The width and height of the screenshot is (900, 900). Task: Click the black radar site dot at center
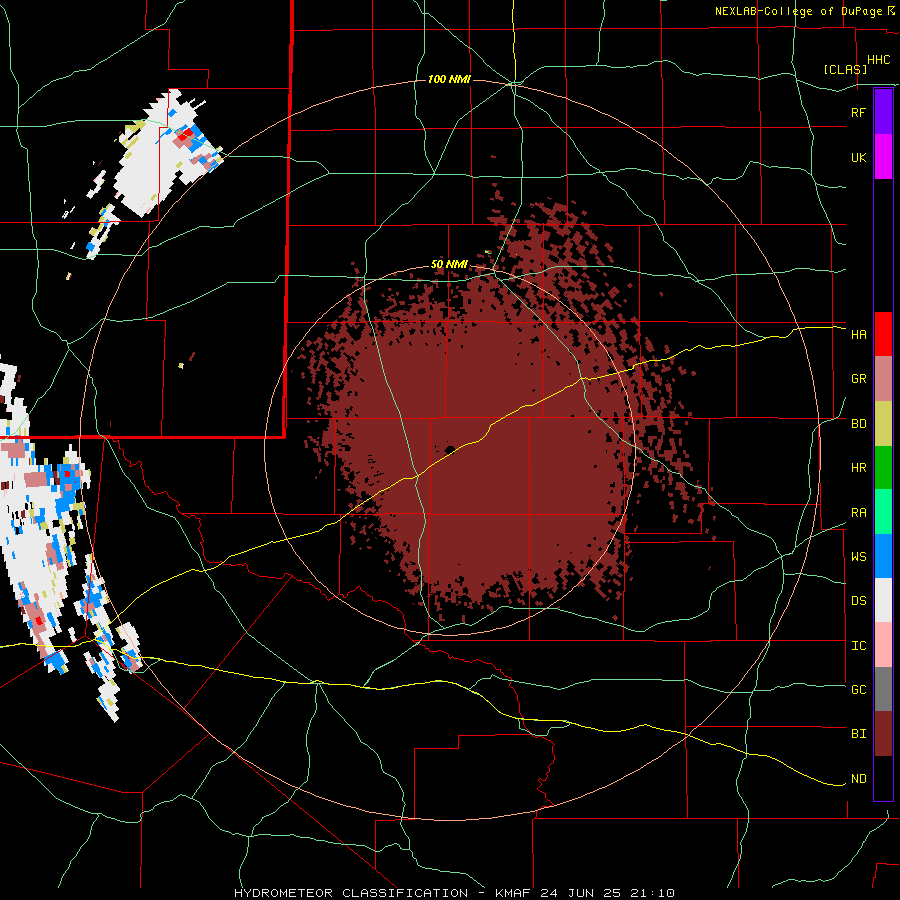[450, 449]
